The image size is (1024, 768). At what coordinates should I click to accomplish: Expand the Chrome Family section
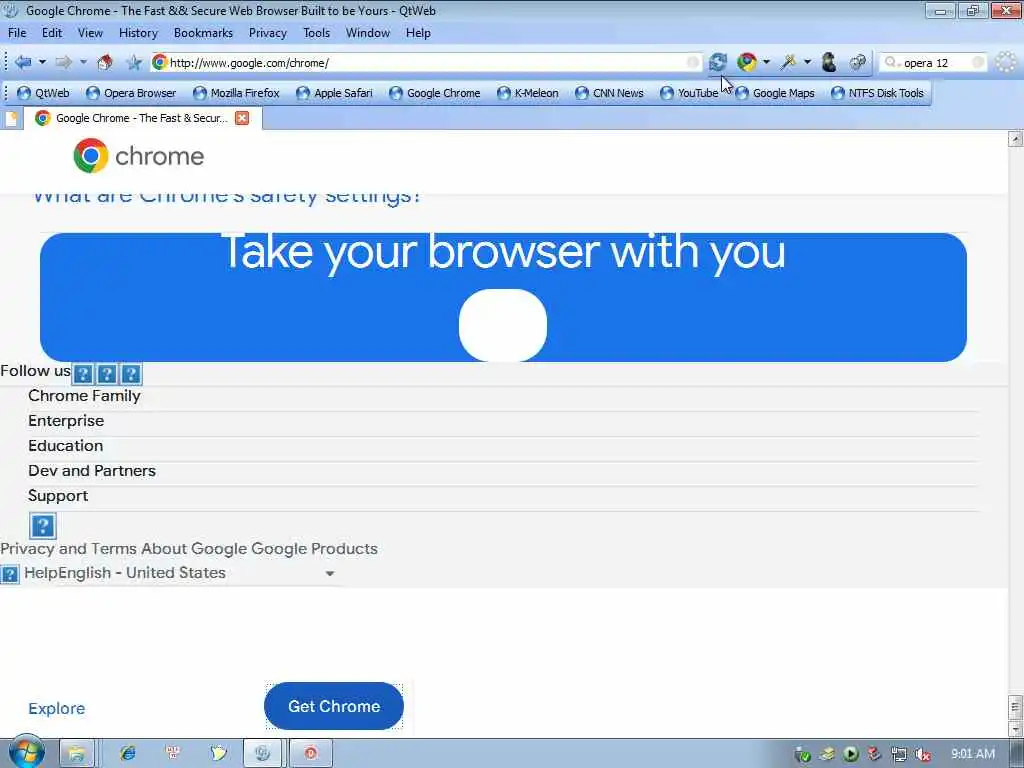coord(503,396)
